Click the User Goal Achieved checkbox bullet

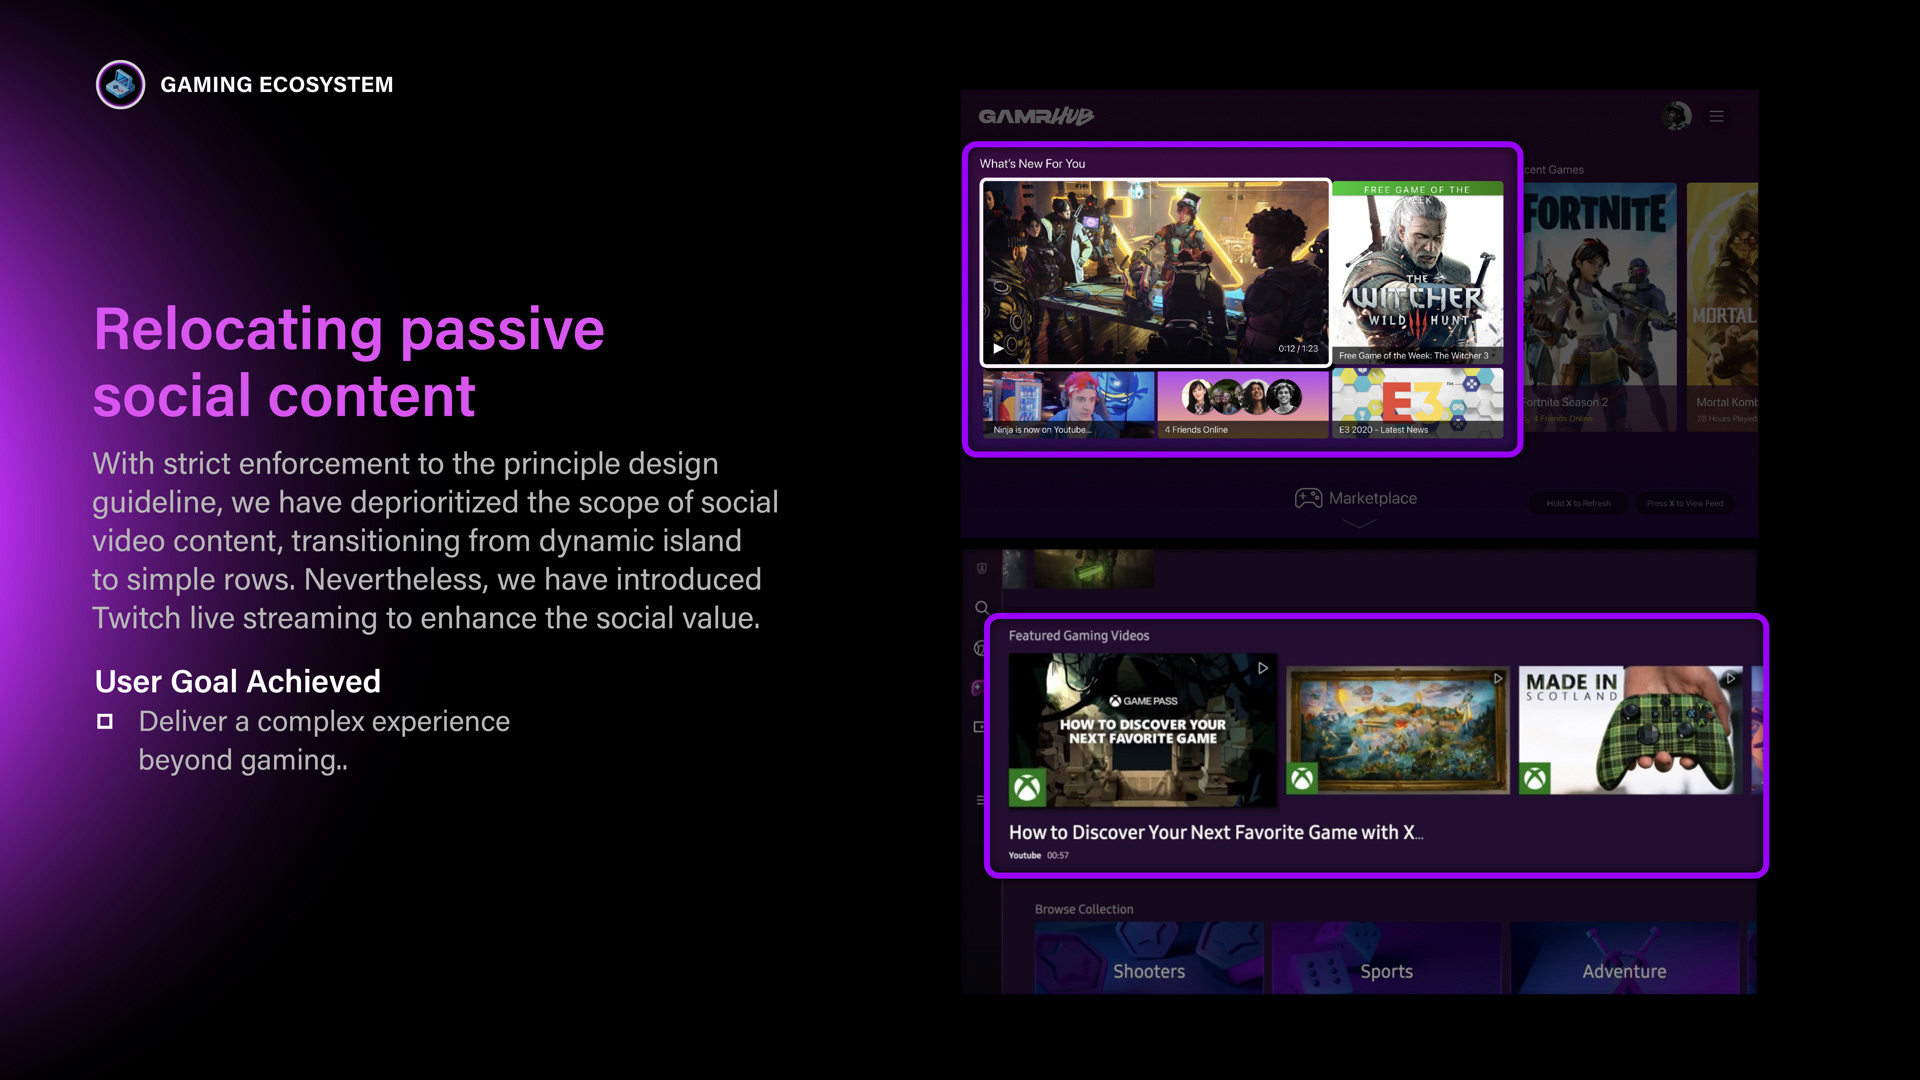[105, 721]
